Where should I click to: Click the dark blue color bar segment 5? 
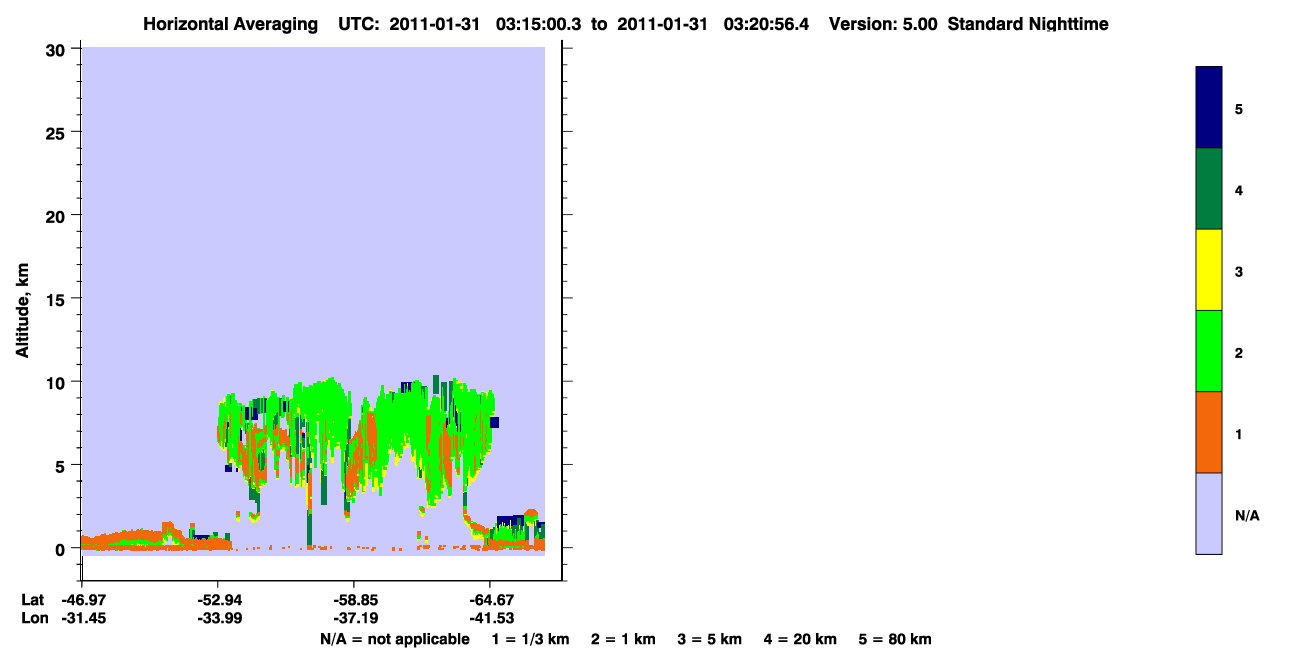pos(1209,108)
